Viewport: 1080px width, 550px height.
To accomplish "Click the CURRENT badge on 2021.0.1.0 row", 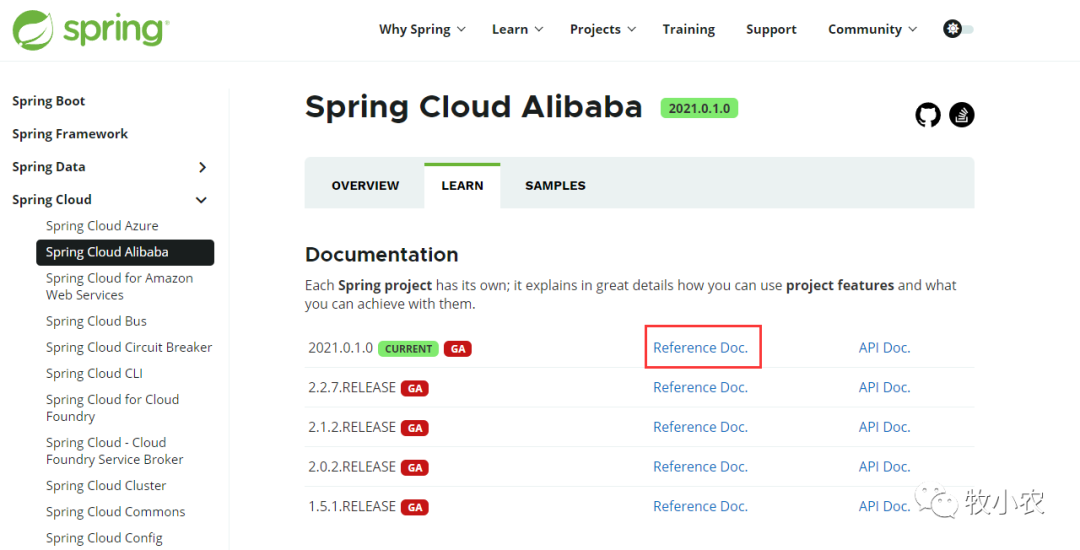I will coord(408,349).
